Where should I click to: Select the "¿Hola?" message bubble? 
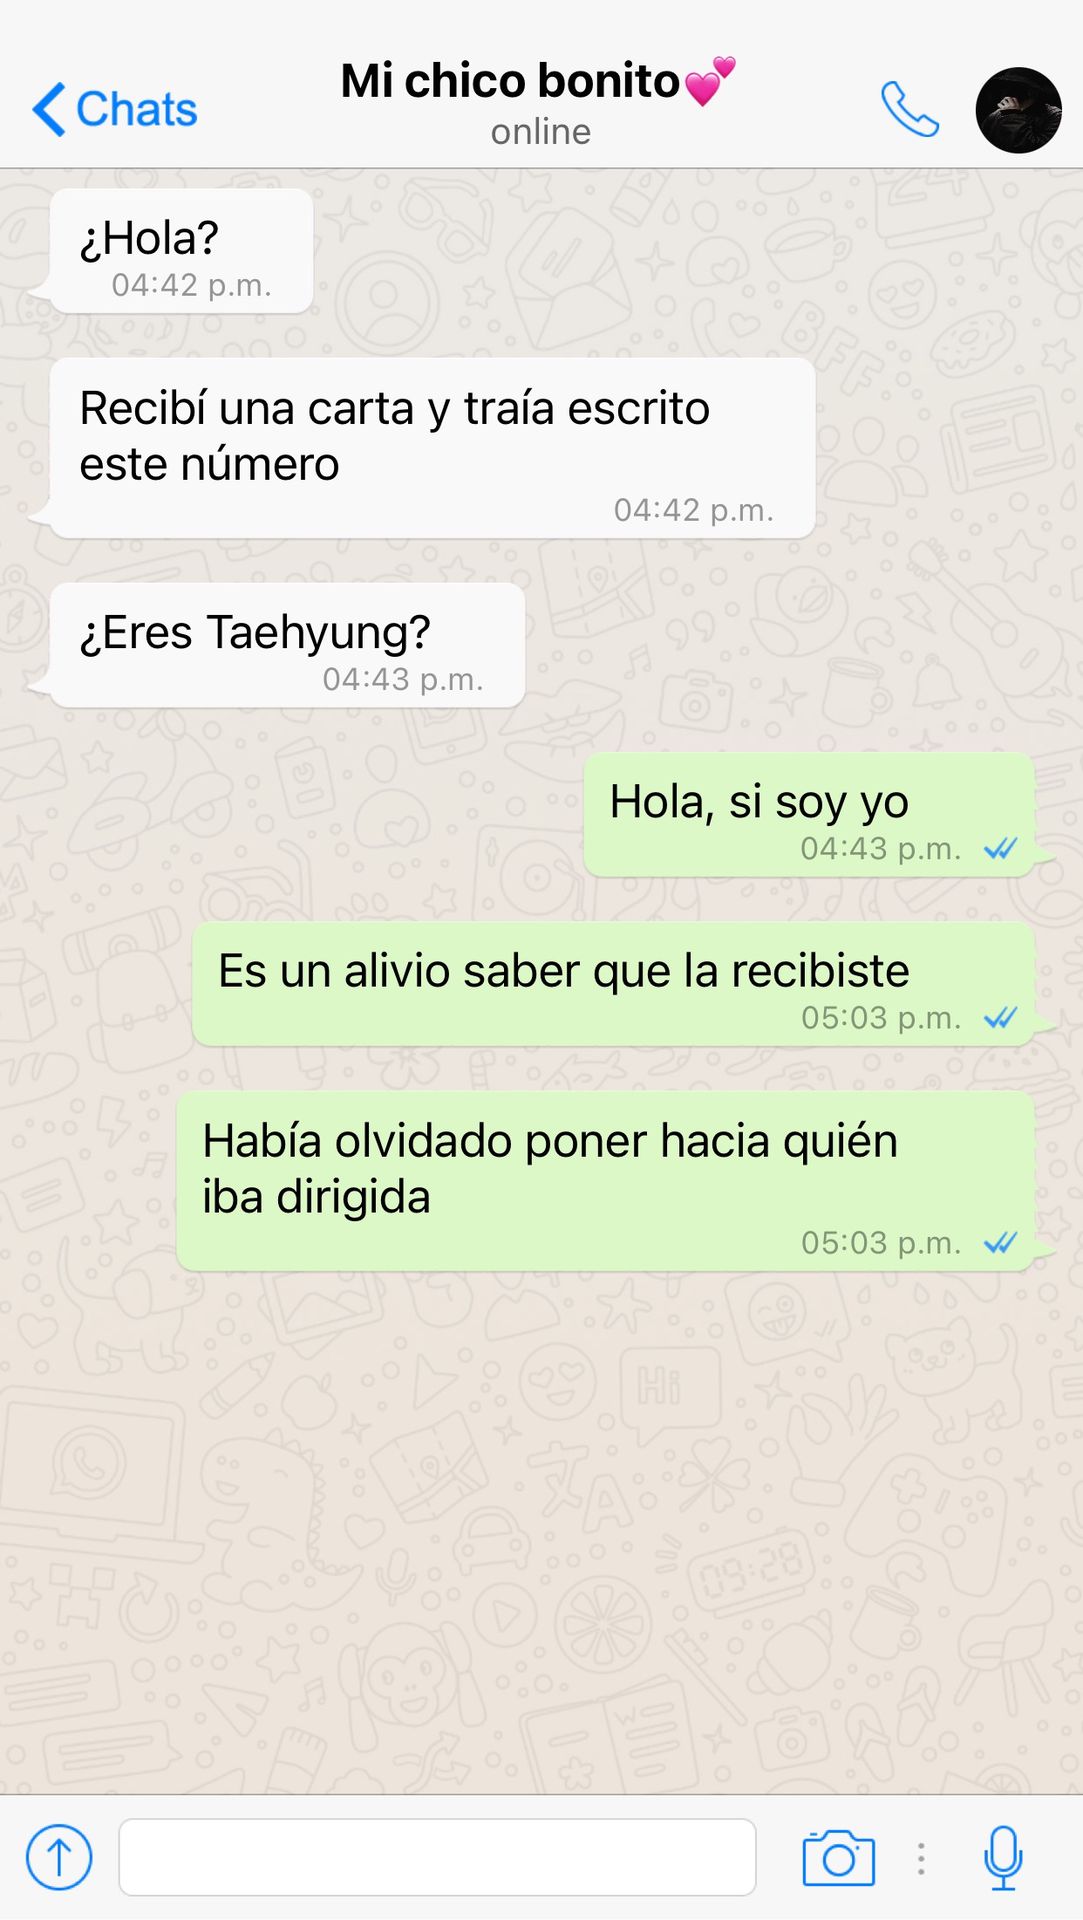point(181,251)
